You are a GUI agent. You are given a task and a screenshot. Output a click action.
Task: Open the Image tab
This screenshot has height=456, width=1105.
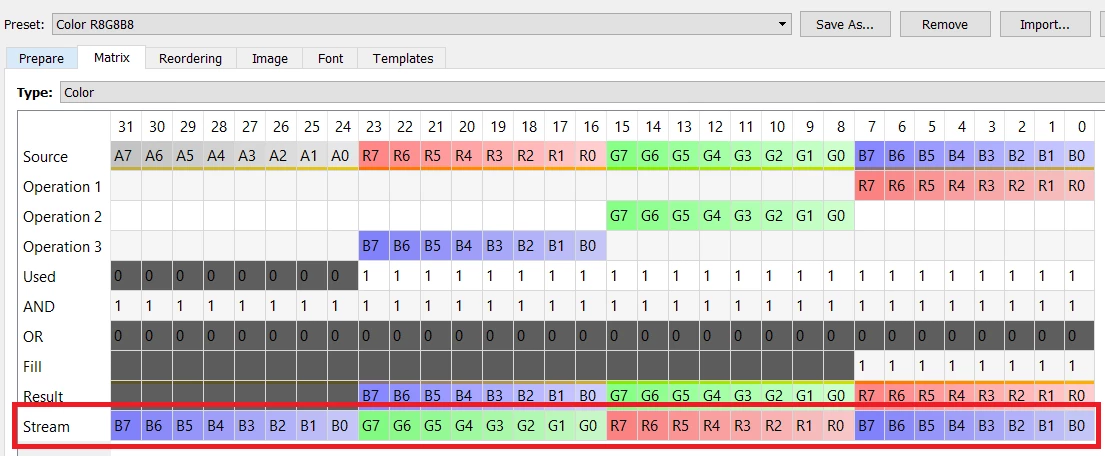[270, 58]
